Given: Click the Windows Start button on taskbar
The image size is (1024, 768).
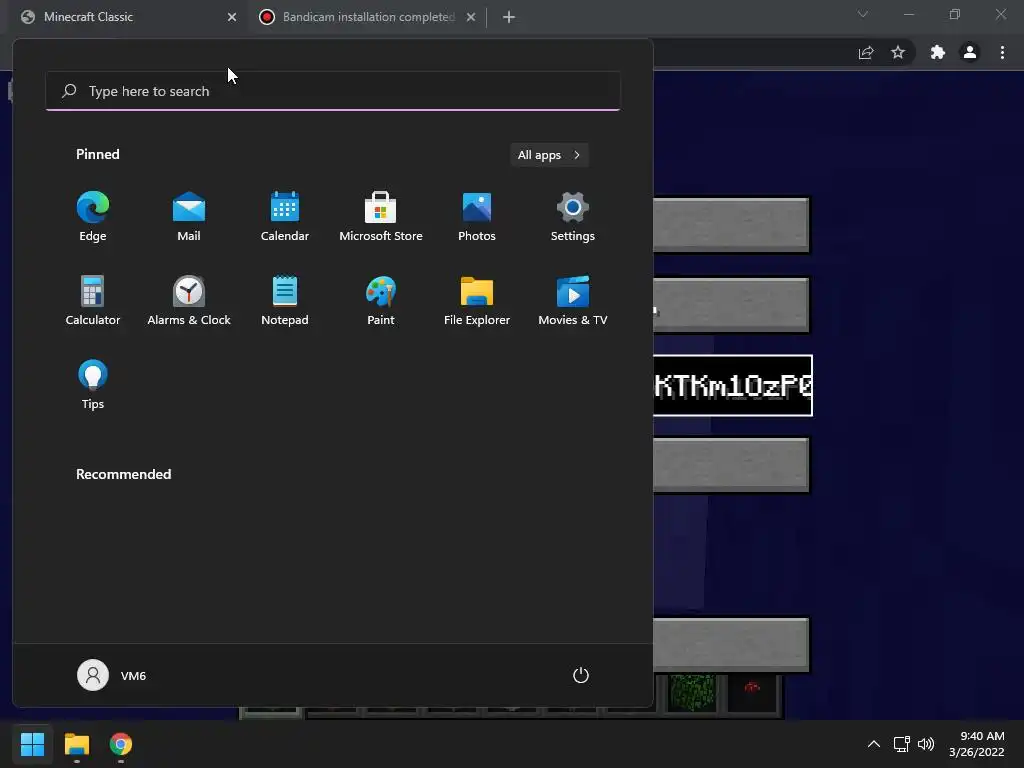Looking at the screenshot, I should click(x=32, y=744).
